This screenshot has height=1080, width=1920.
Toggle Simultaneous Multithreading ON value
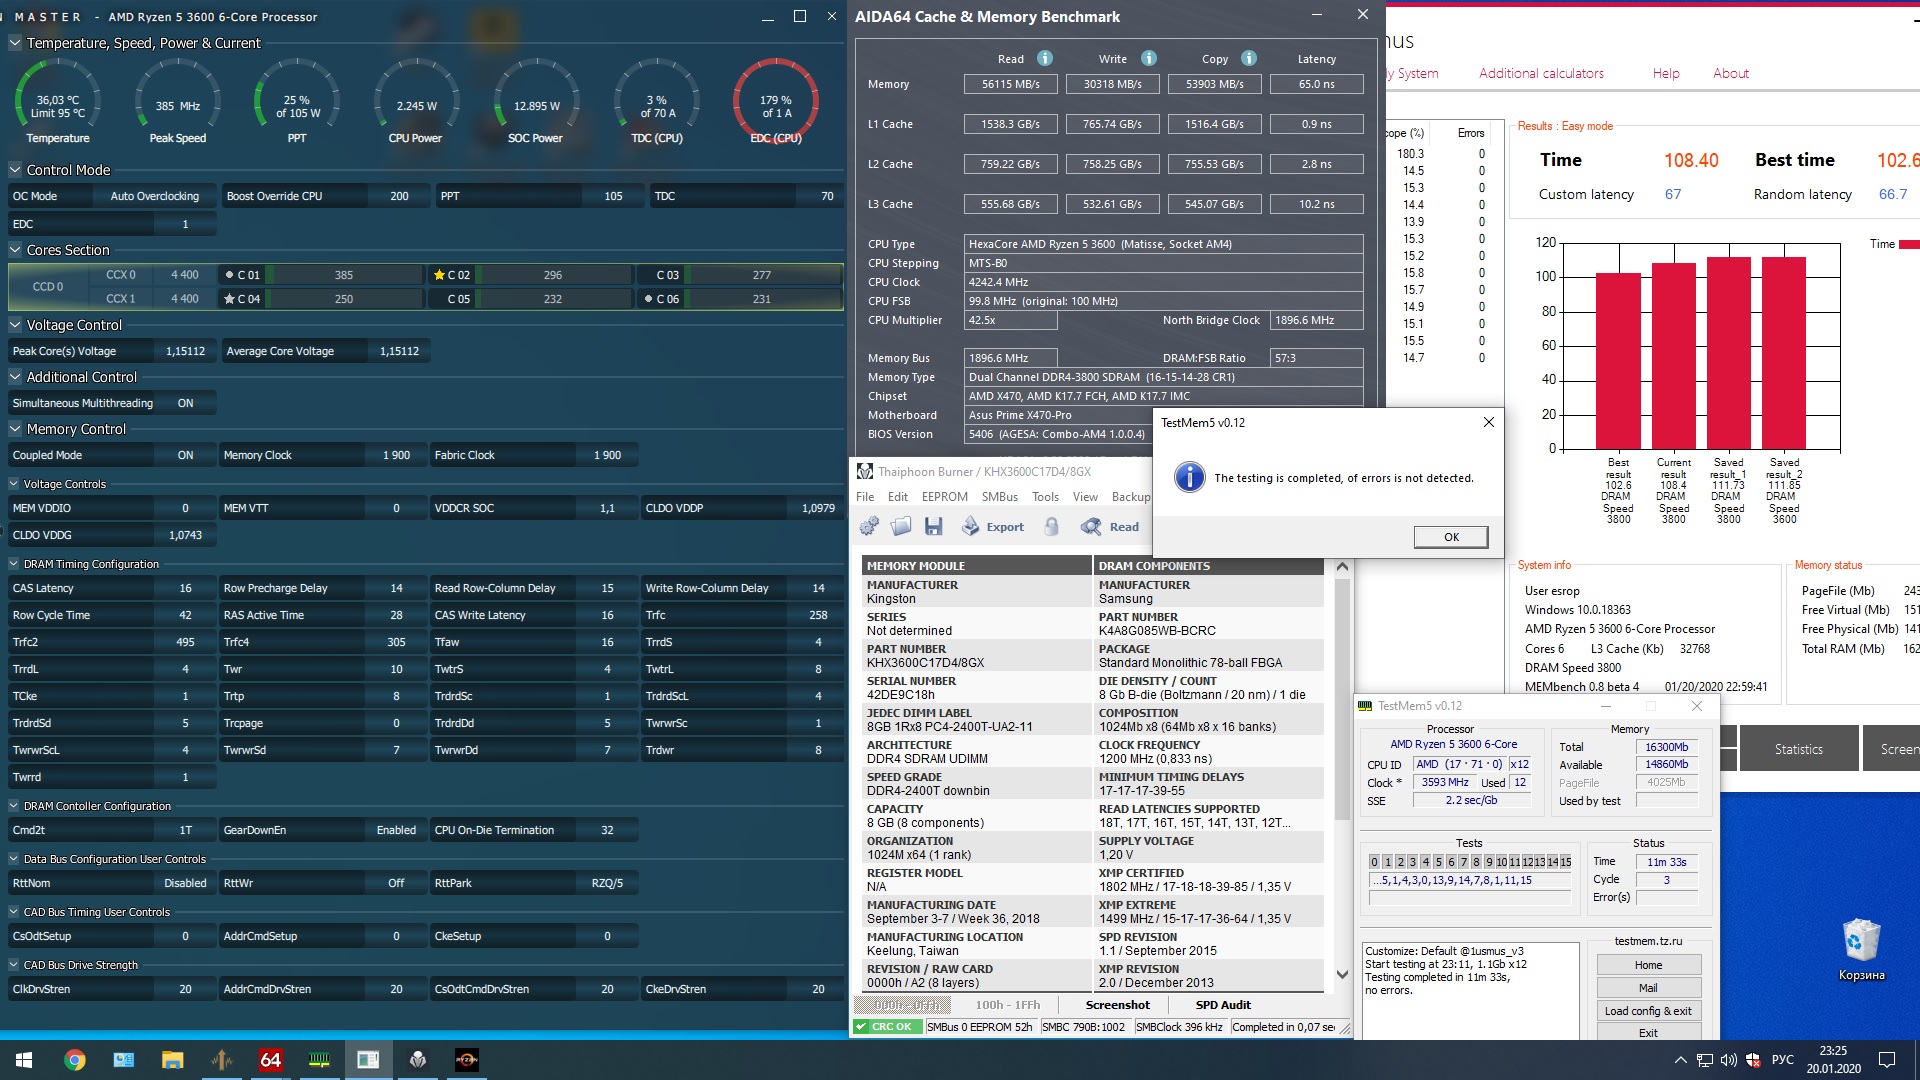(185, 403)
